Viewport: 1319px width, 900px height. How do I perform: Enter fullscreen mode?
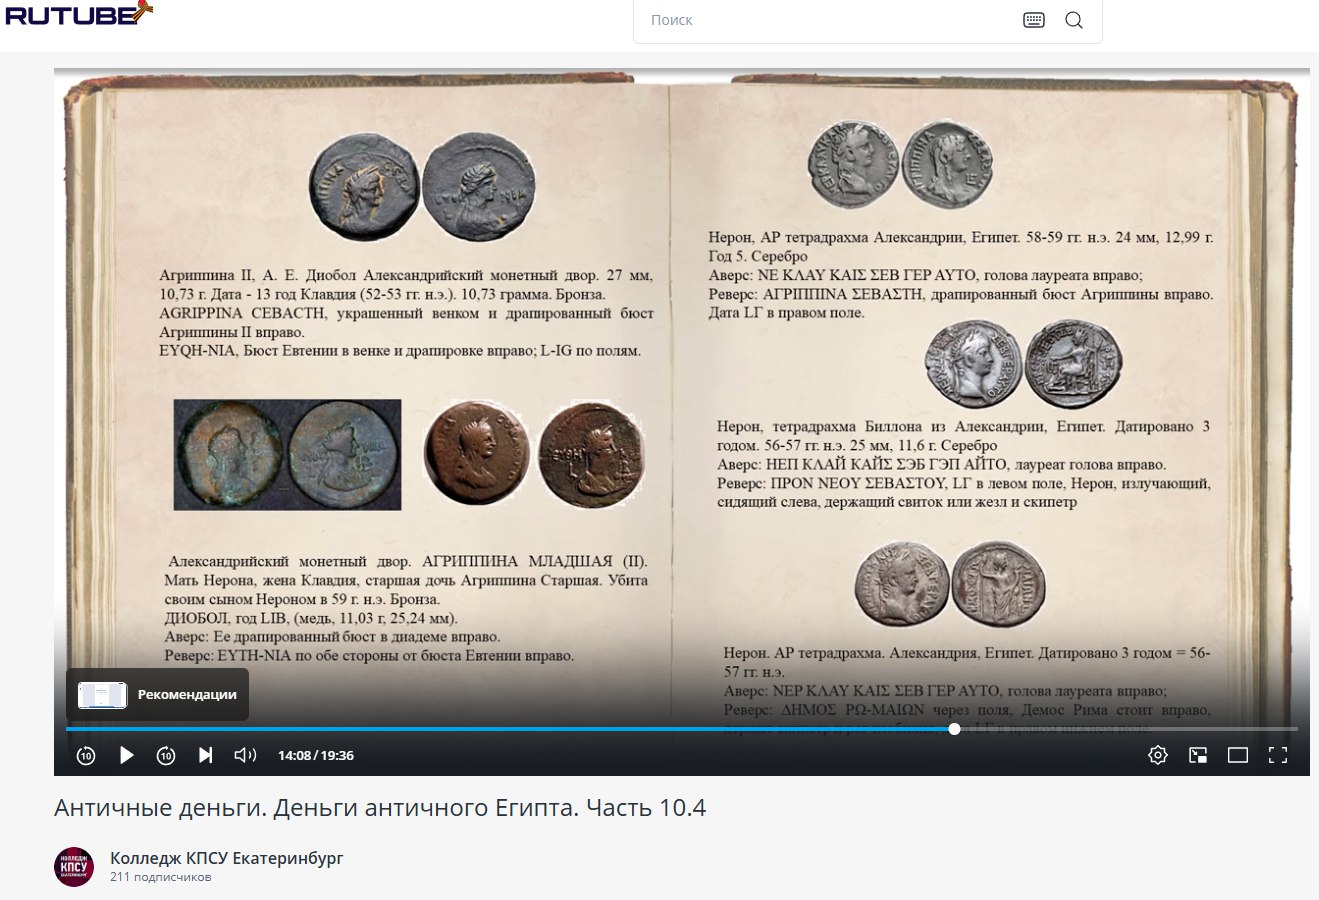pyautogui.click(x=1278, y=755)
